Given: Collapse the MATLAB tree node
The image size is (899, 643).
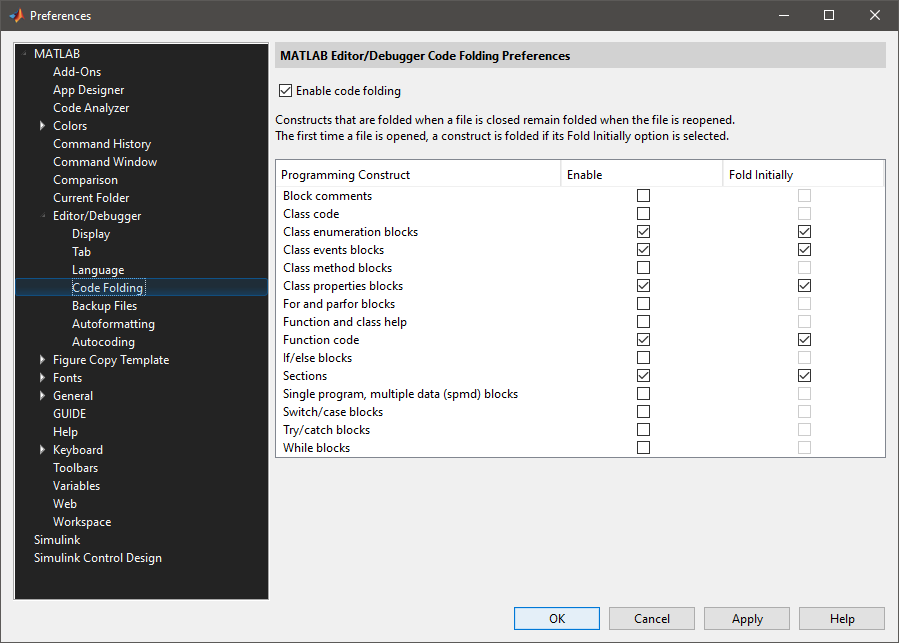Looking at the screenshot, I should [x=24, y=54].
